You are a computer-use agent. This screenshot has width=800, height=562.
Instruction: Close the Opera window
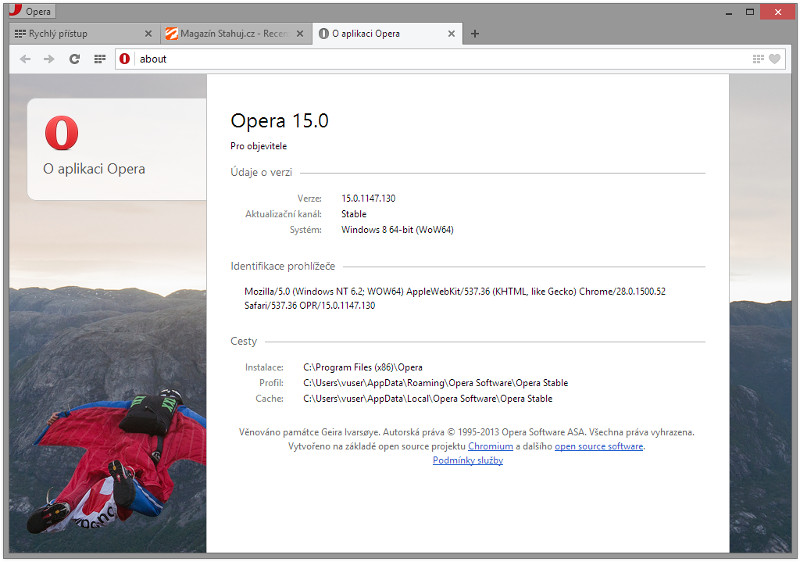pos(778,12)
